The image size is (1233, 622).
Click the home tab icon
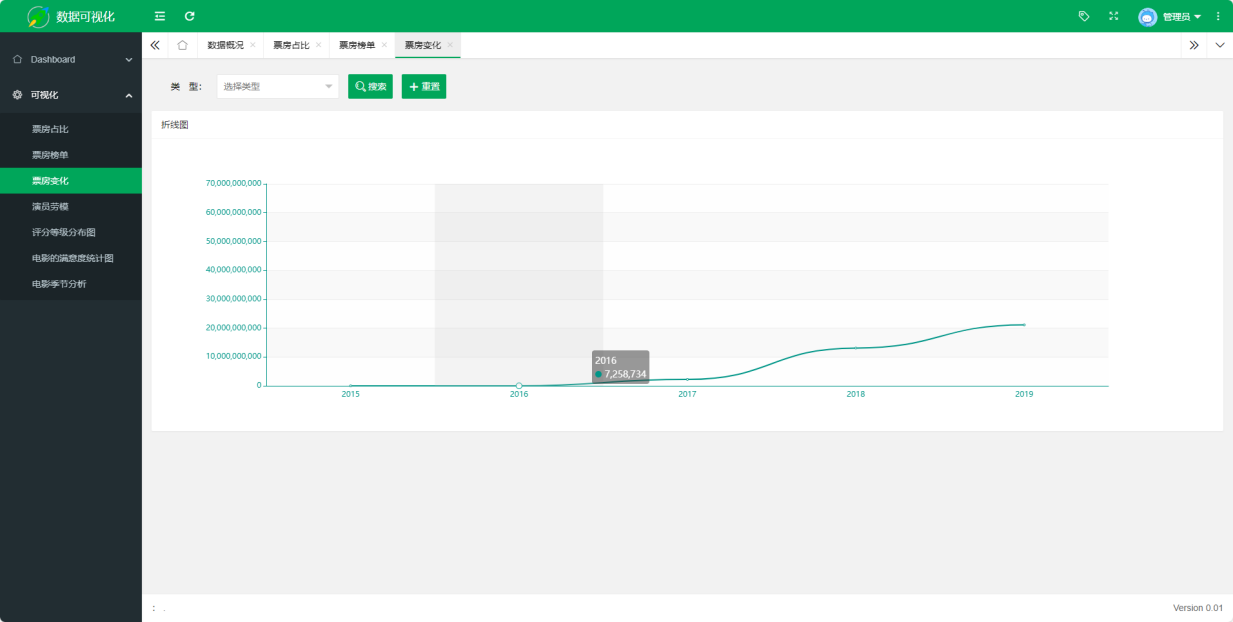tap(182, 45)
